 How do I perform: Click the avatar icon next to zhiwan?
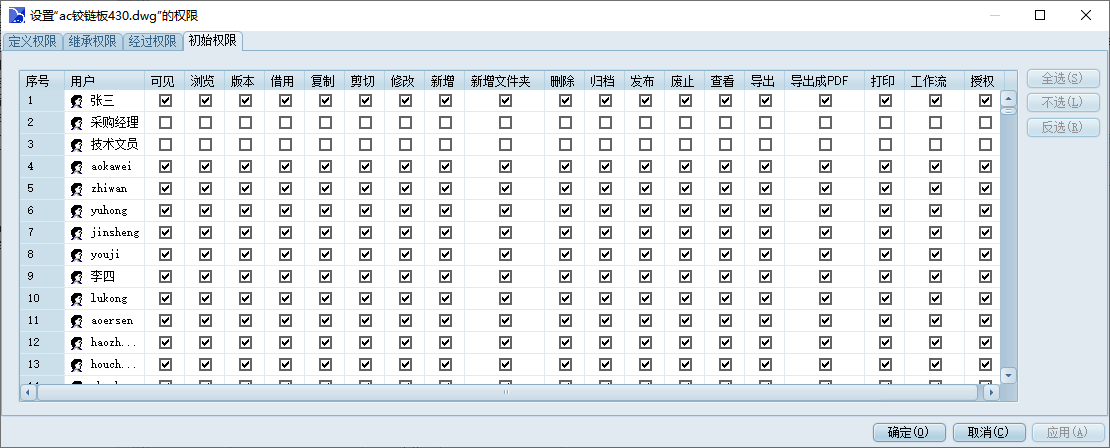(x=77, y=189)
